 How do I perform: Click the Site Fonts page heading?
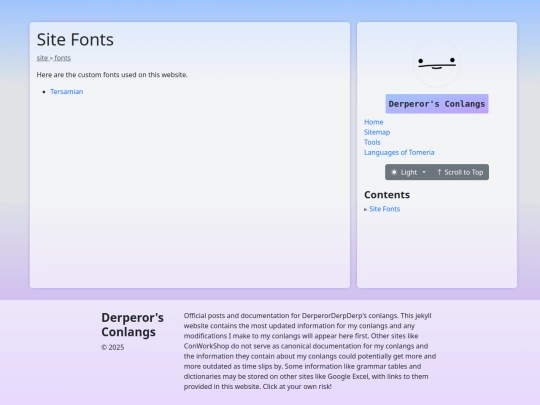click(75, 40)
